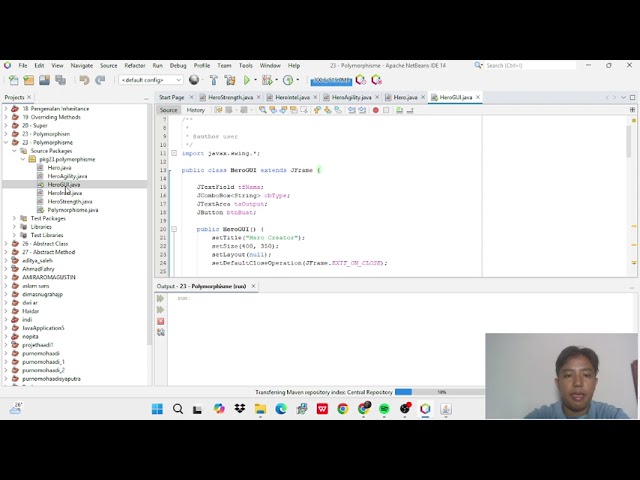Collapse the code fold at line 20

[174, 229]
